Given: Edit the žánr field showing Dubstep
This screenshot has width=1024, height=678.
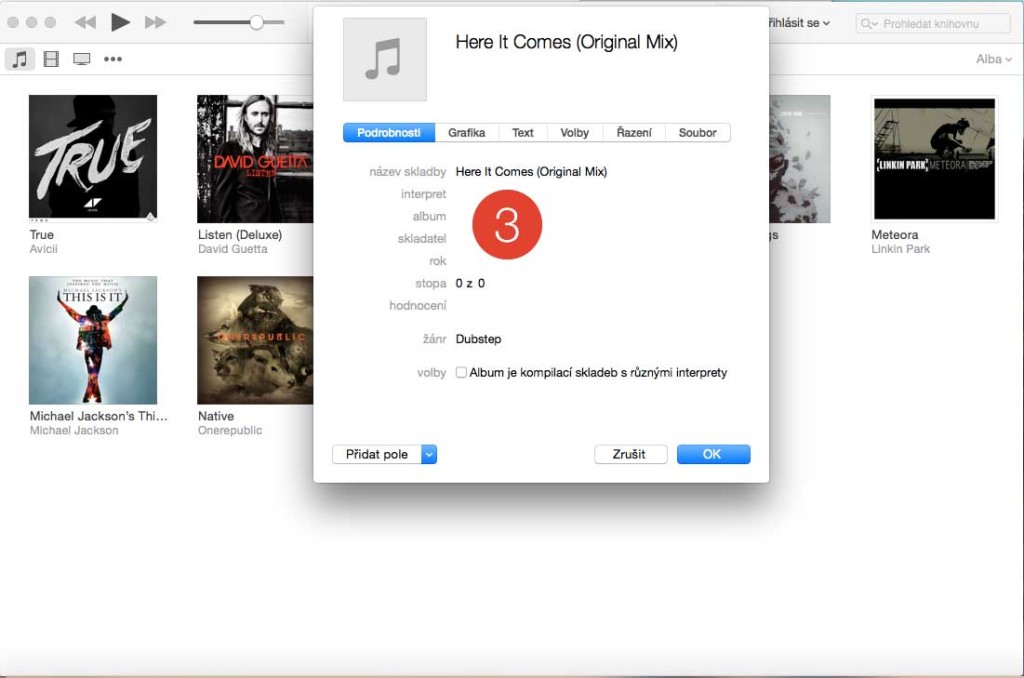Looking at the screenshot, I should 479,339.
